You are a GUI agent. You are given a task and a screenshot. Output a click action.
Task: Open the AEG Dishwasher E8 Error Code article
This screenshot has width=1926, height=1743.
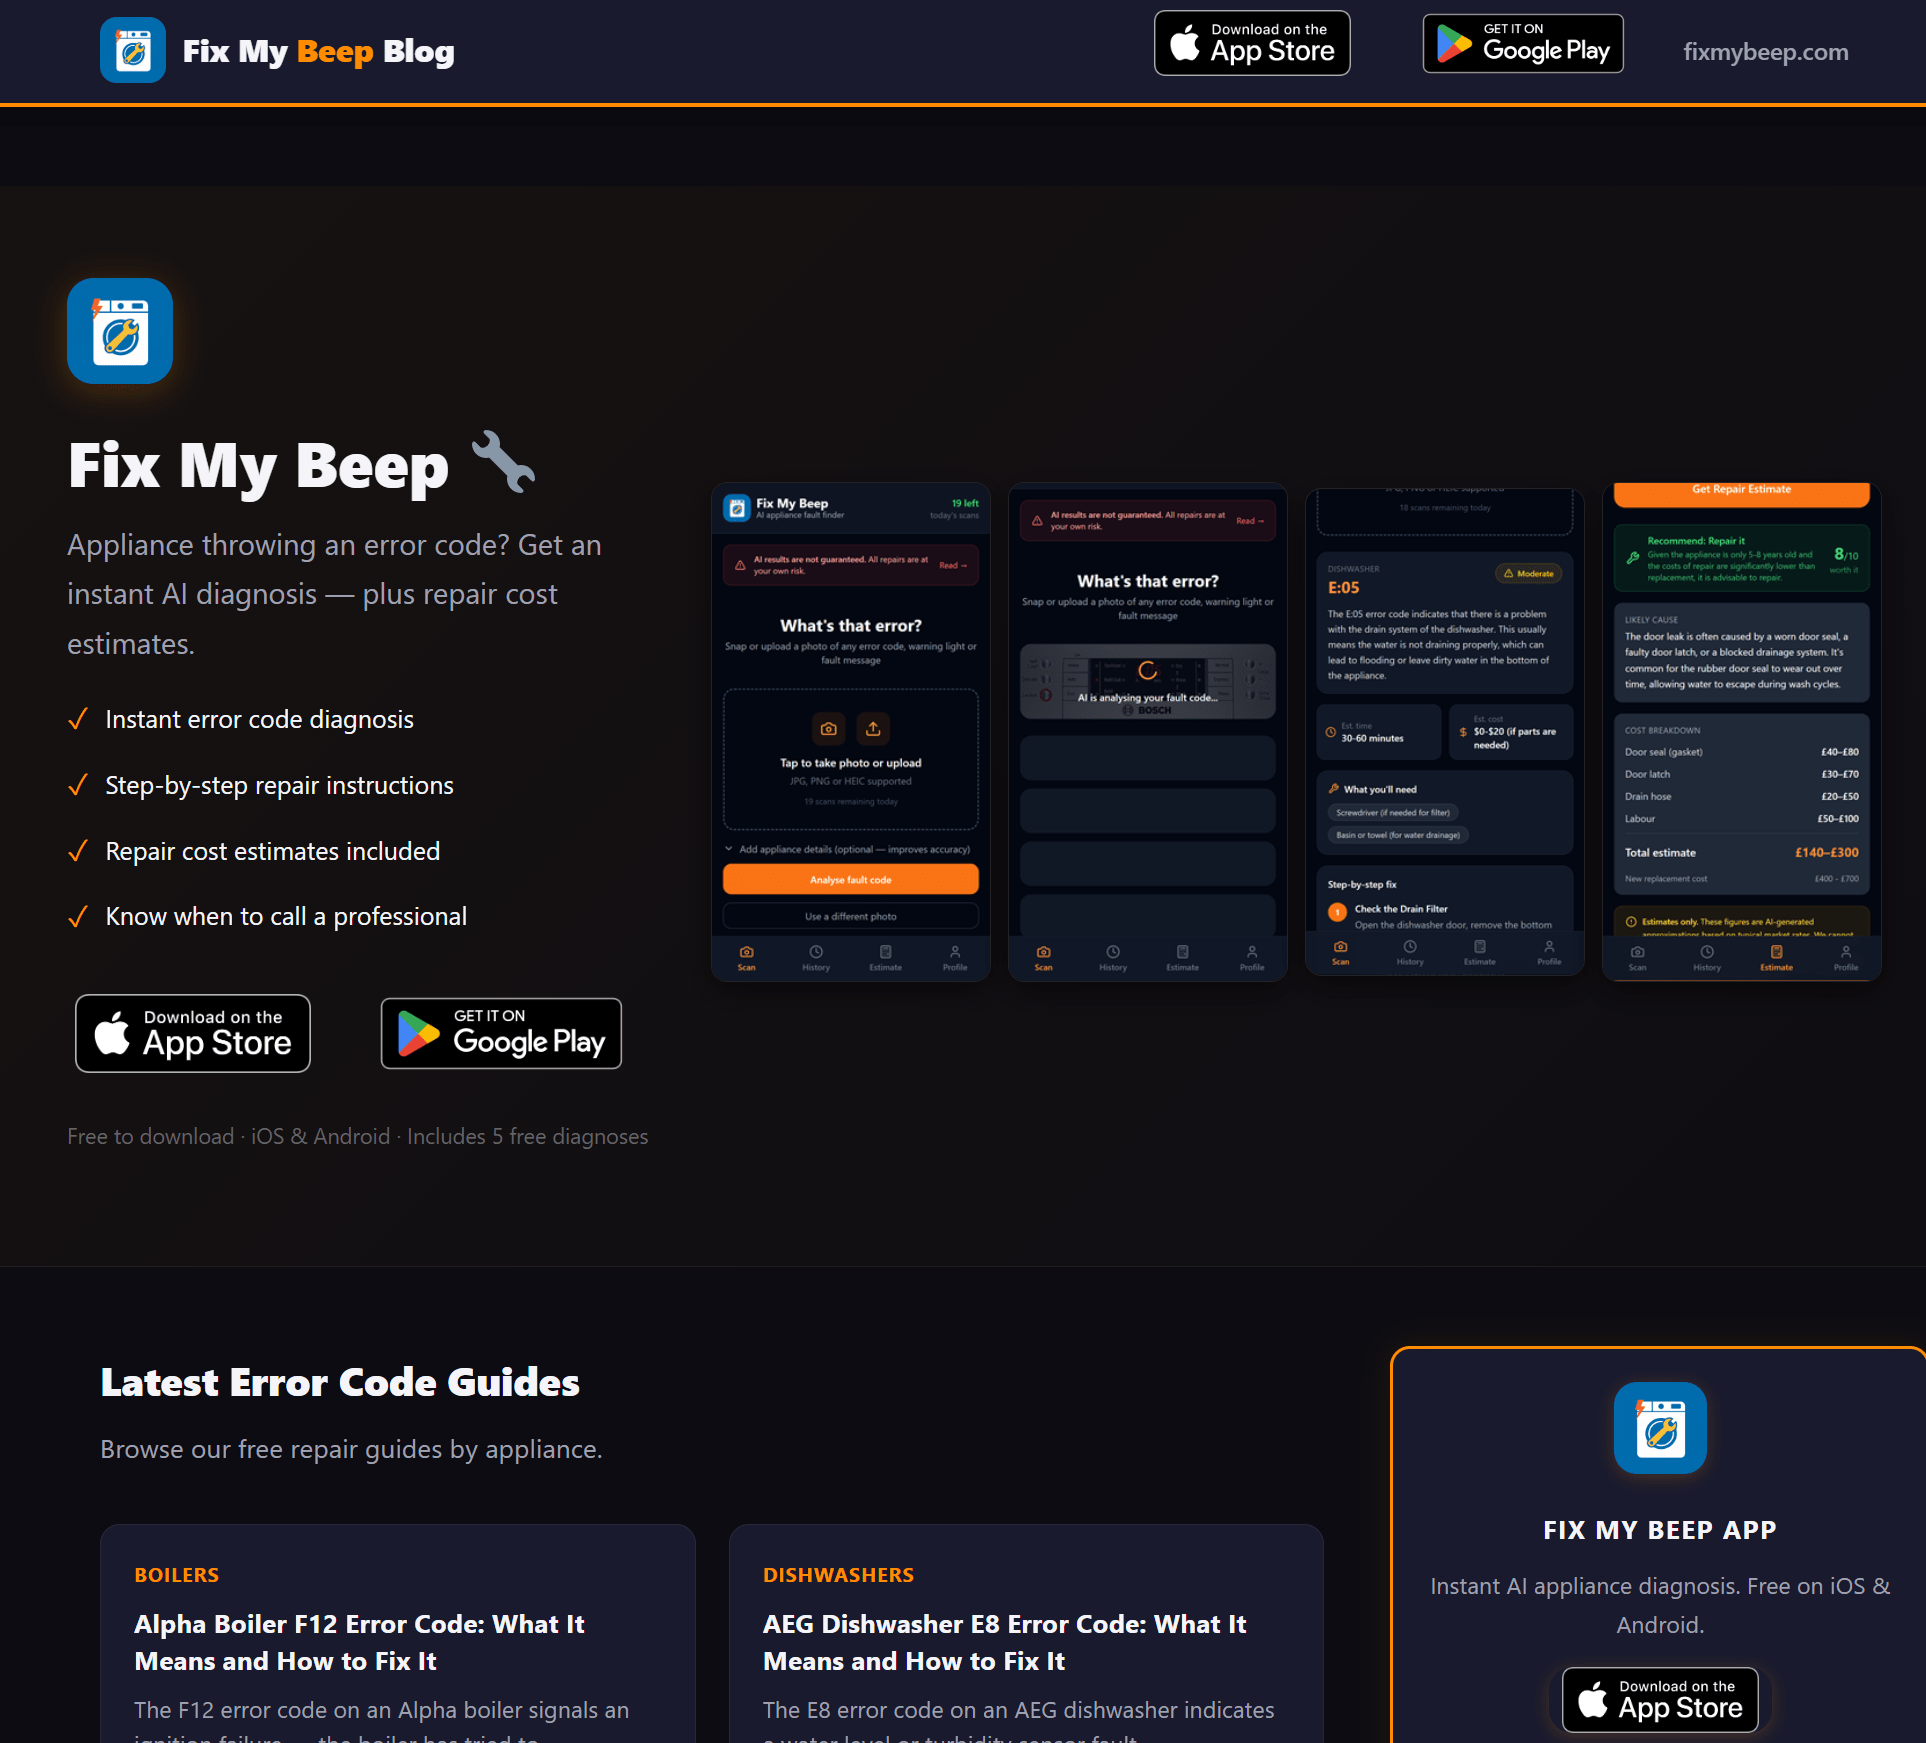(1004, 1642)
